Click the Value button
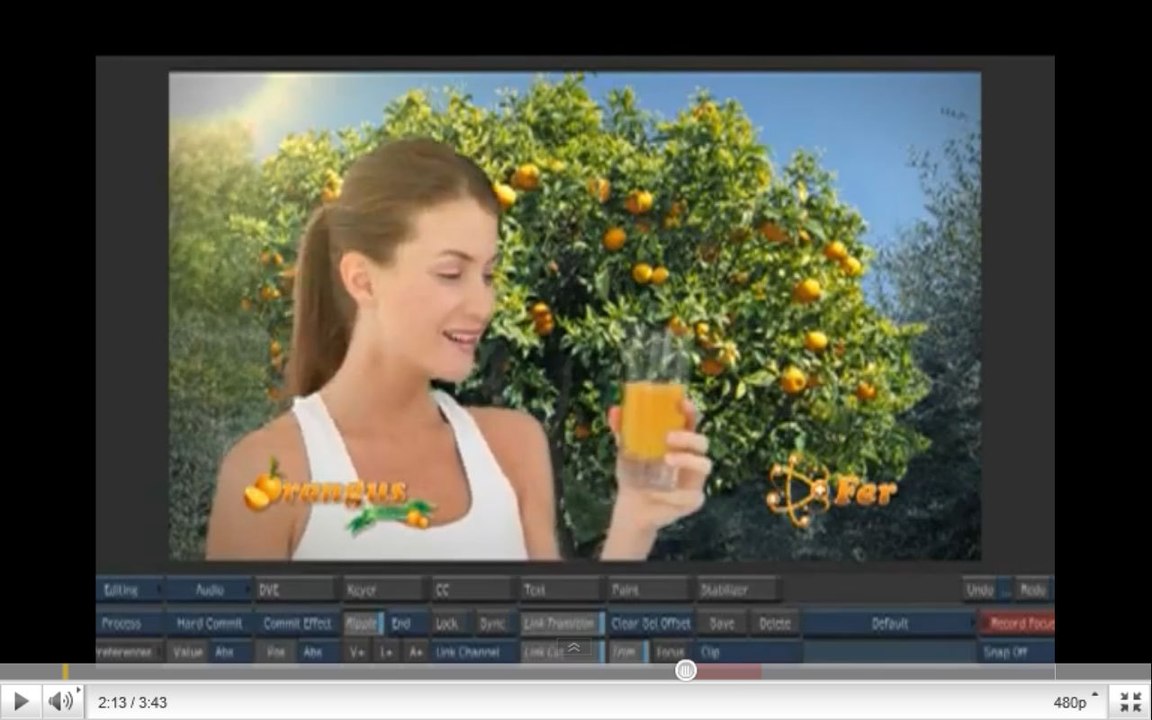Screen dimensions: 1152x720 187,652
